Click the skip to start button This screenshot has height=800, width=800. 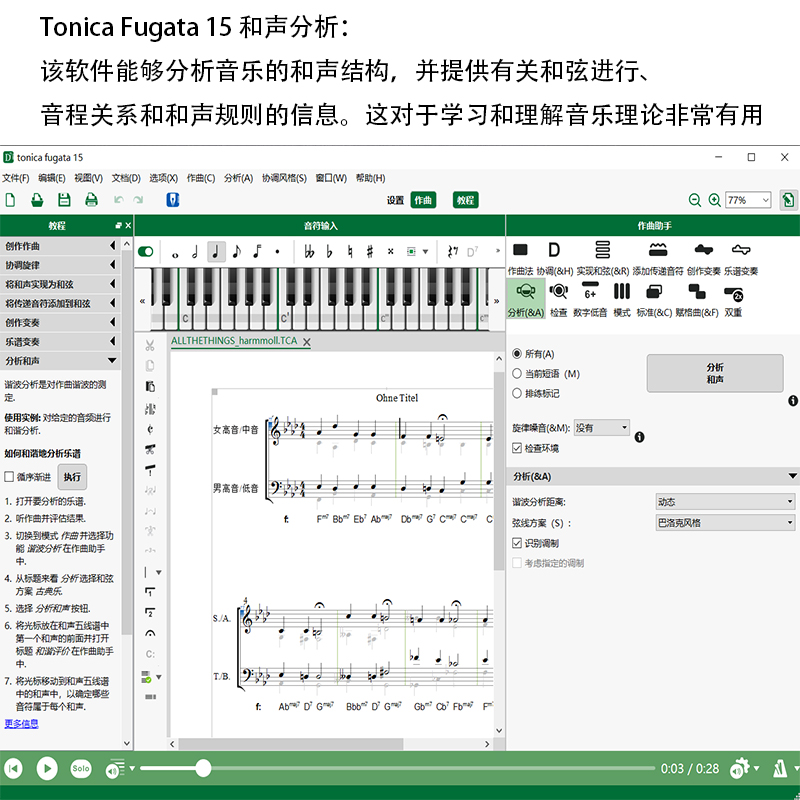[13, 768]
